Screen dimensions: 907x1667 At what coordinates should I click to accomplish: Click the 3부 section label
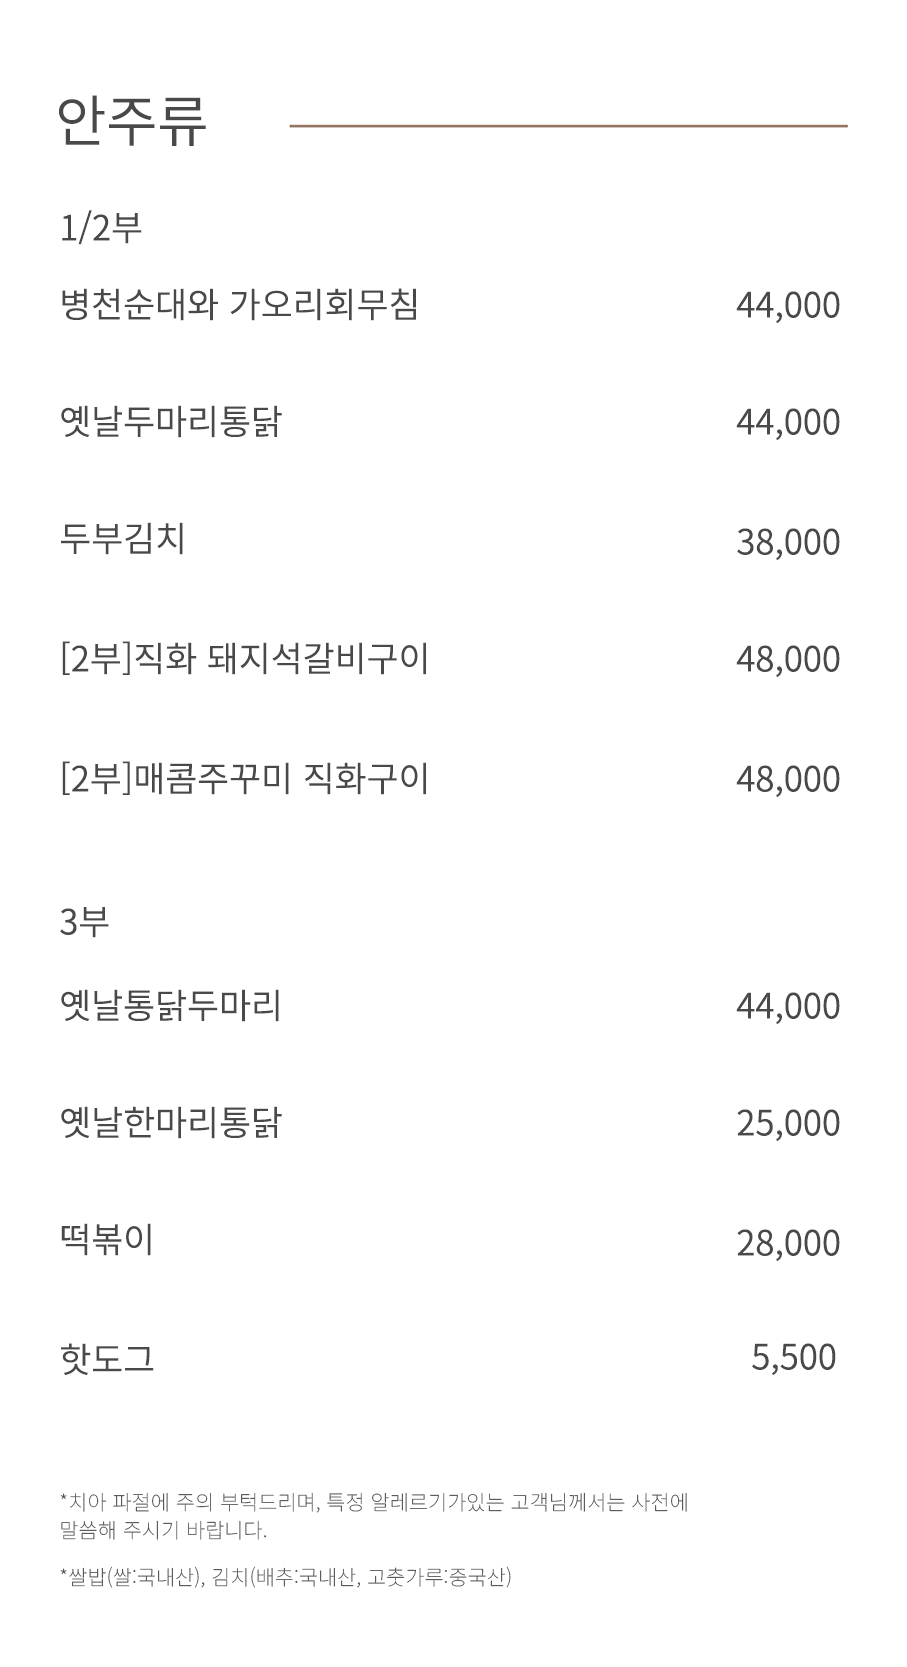click(x=84, y=921)
